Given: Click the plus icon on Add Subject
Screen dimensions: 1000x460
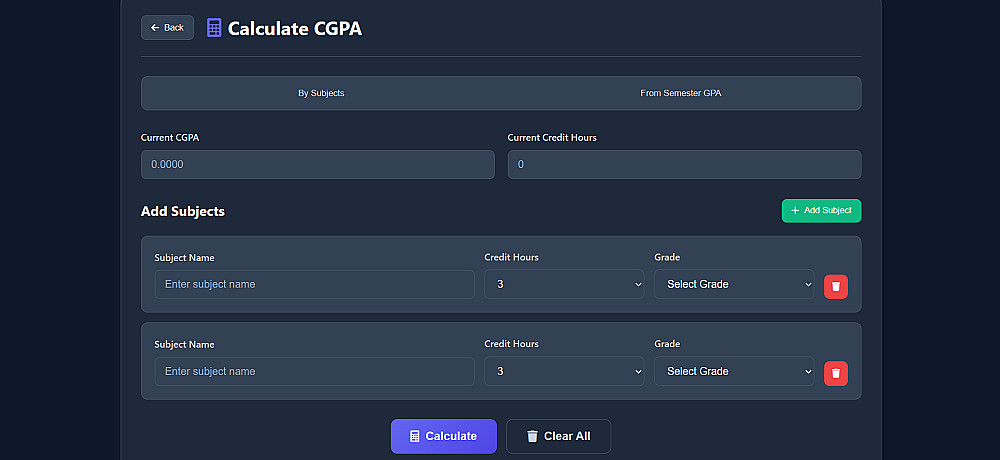Looking at the screenshot, I should (x=795, y=211).
